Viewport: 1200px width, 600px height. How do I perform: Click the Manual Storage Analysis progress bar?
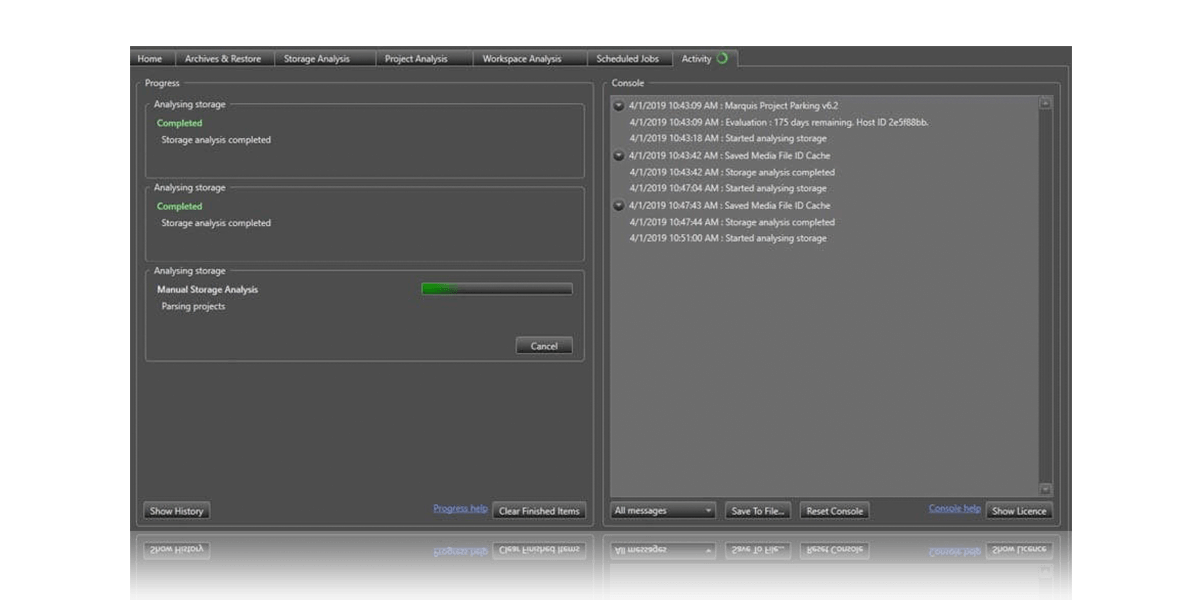[497, 289]
